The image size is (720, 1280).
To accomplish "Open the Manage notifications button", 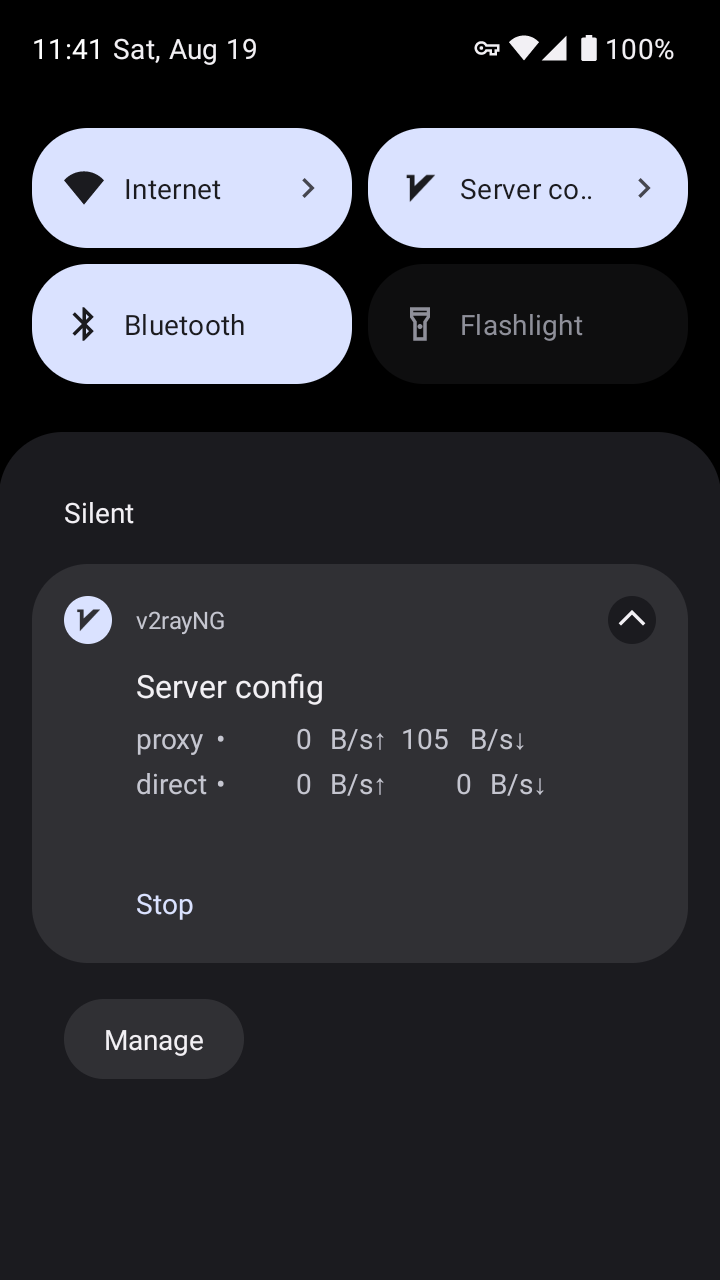I will [154, 1040].
